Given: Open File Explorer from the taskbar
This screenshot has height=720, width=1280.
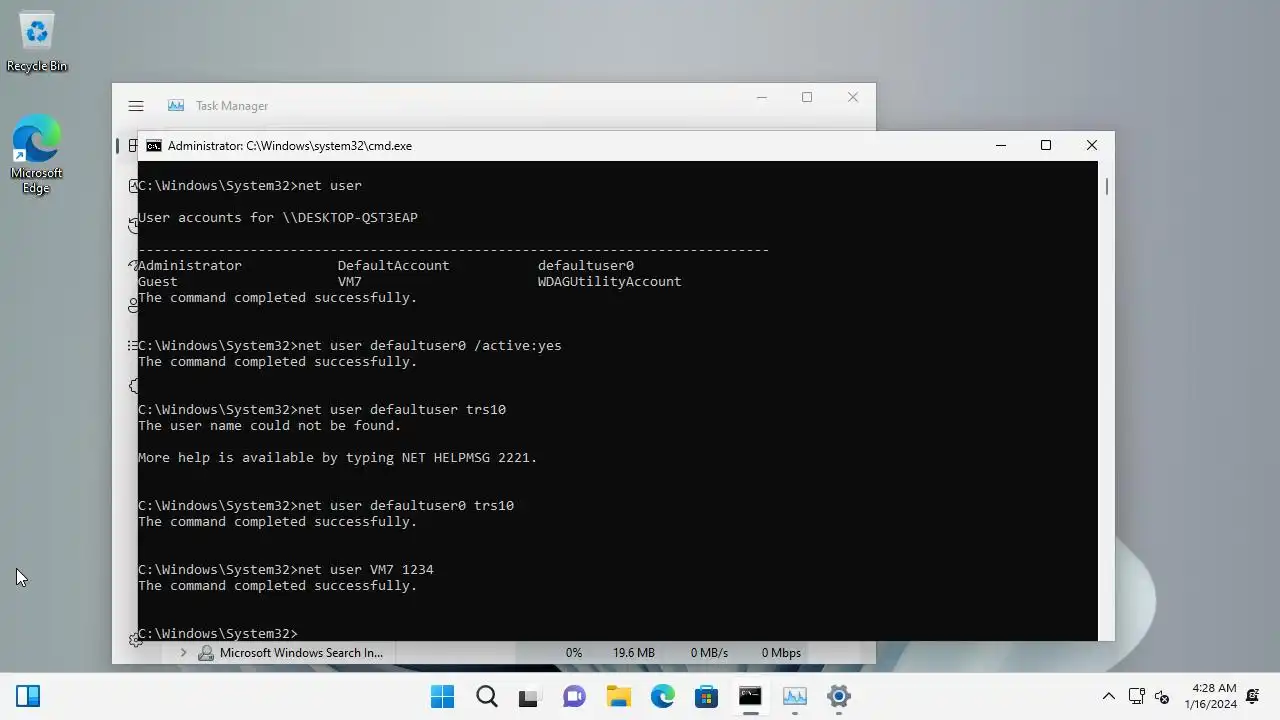Looking at the screenshot, I should [x=619, y=696].
